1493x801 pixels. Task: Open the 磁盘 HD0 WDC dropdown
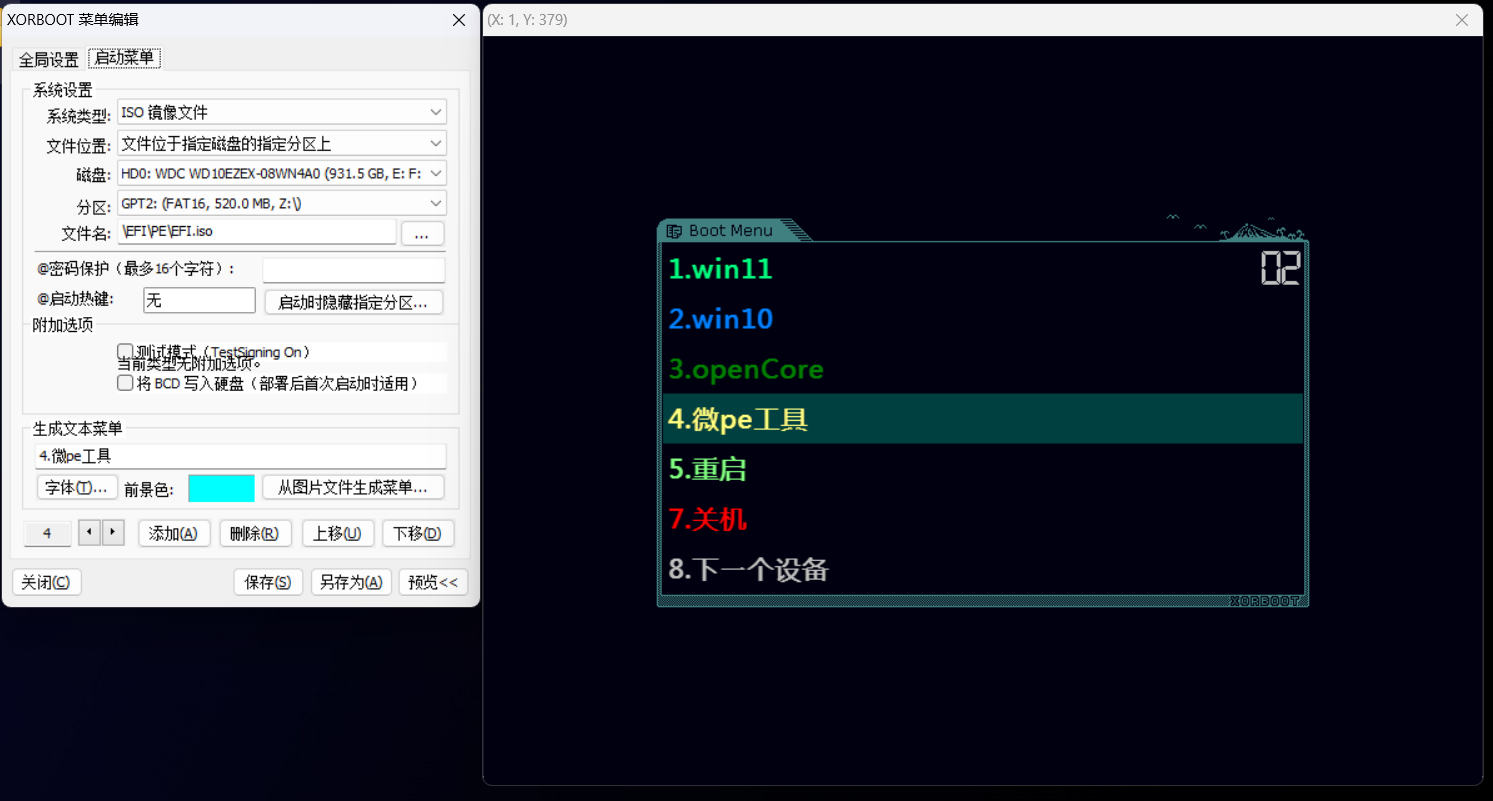(282, 174)
